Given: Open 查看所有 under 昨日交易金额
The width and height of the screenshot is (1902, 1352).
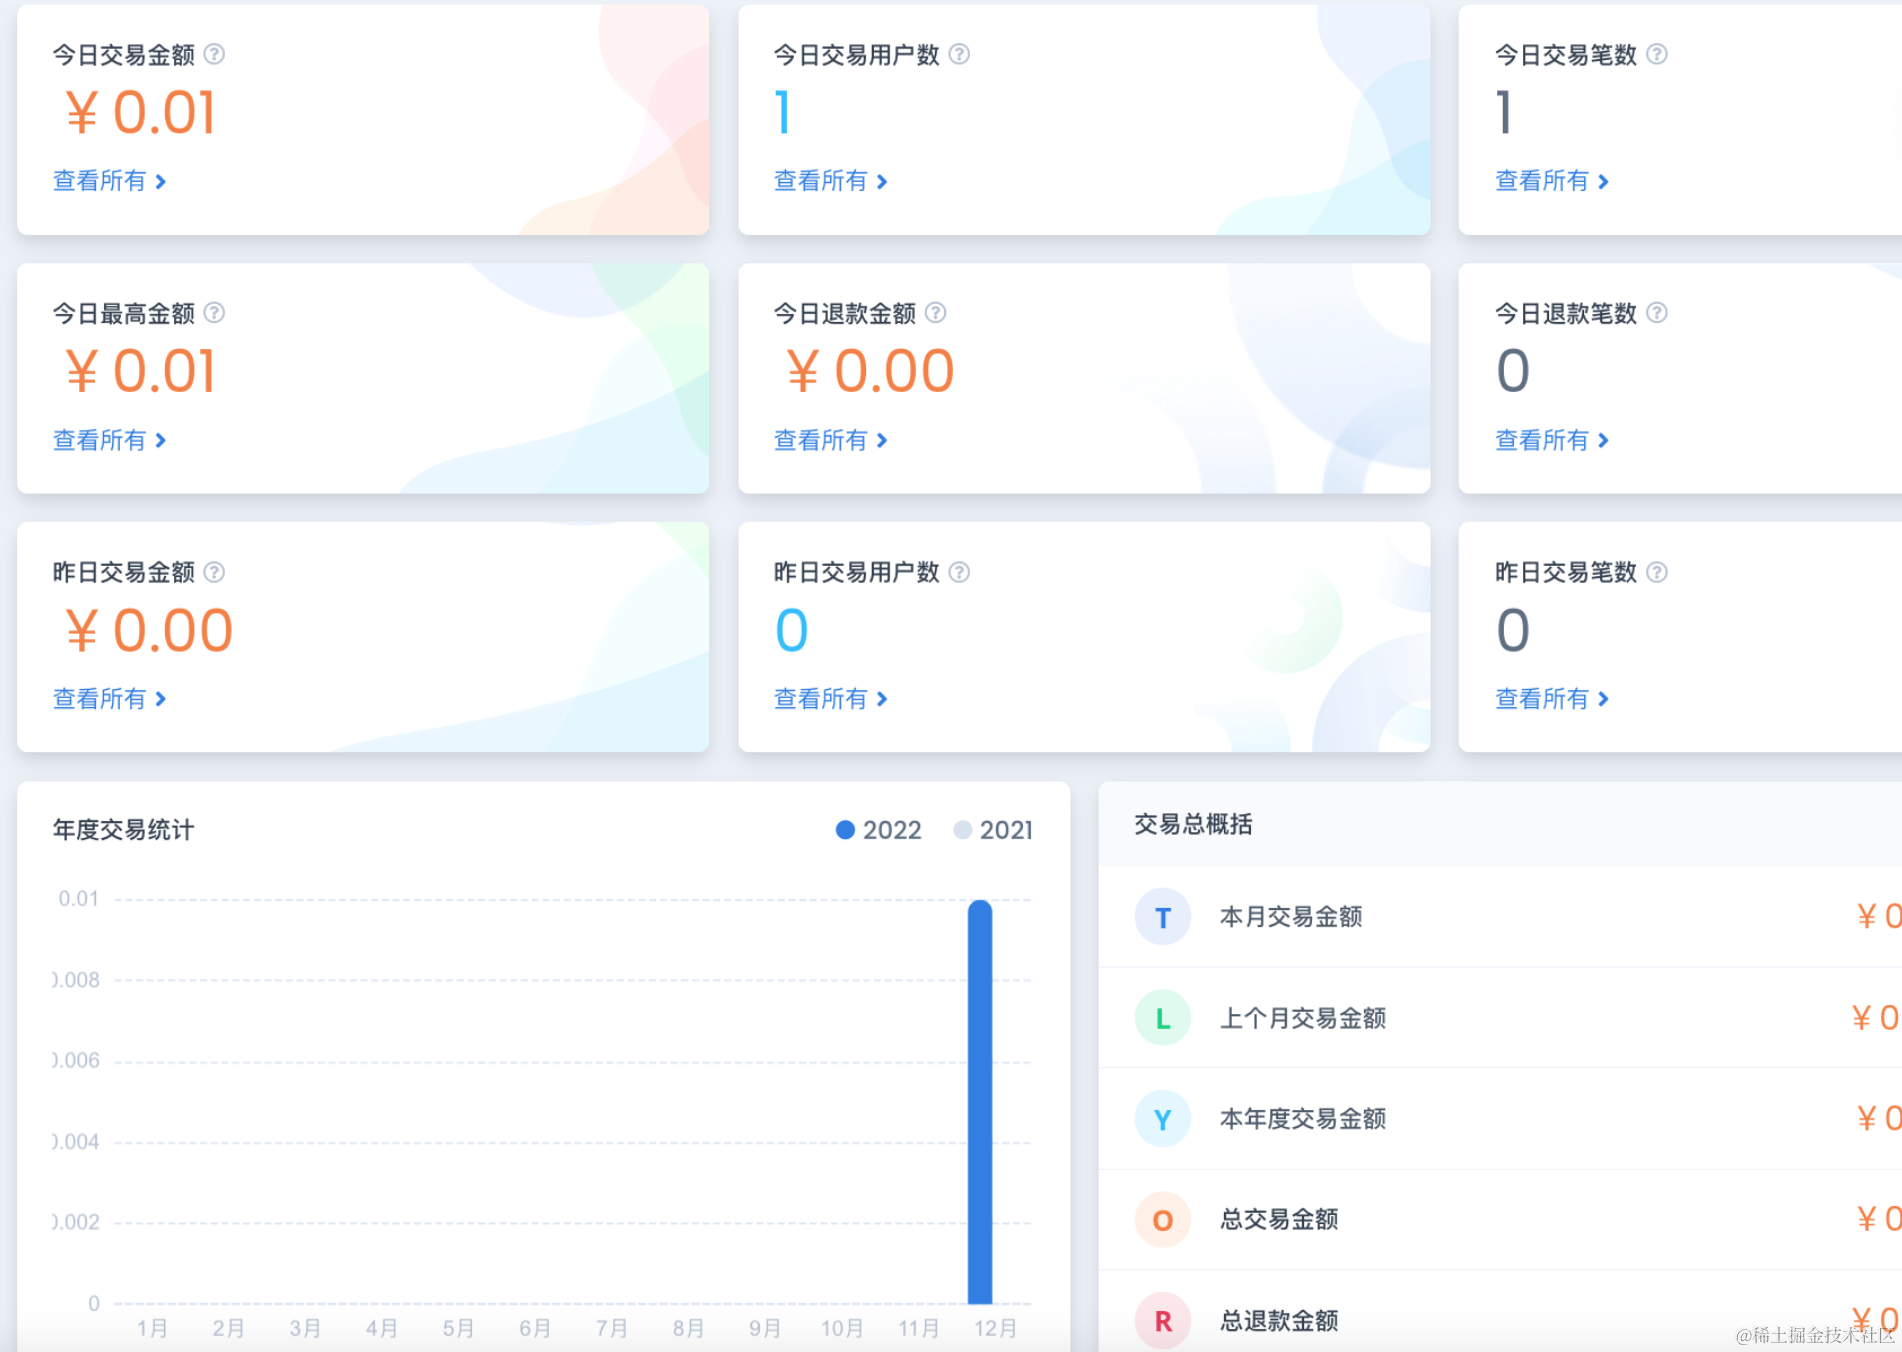Looking at the screenshot, I should tap(109, 699).
